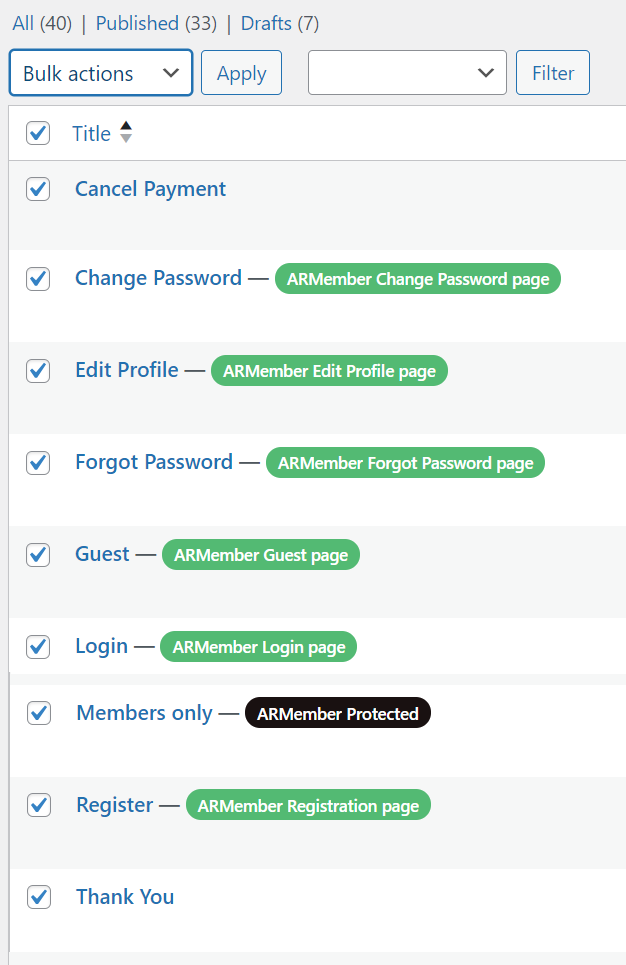
Task: Open the Register page title link
Action: pyautogui.click(x=115, y=805)
